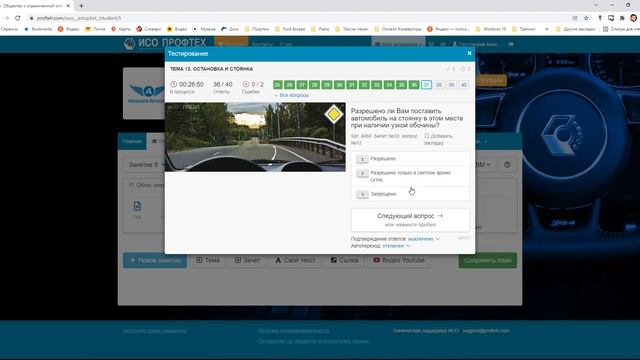Go to Следующий вопрос
The image size is (640, 360).
[x=410, y=220]
